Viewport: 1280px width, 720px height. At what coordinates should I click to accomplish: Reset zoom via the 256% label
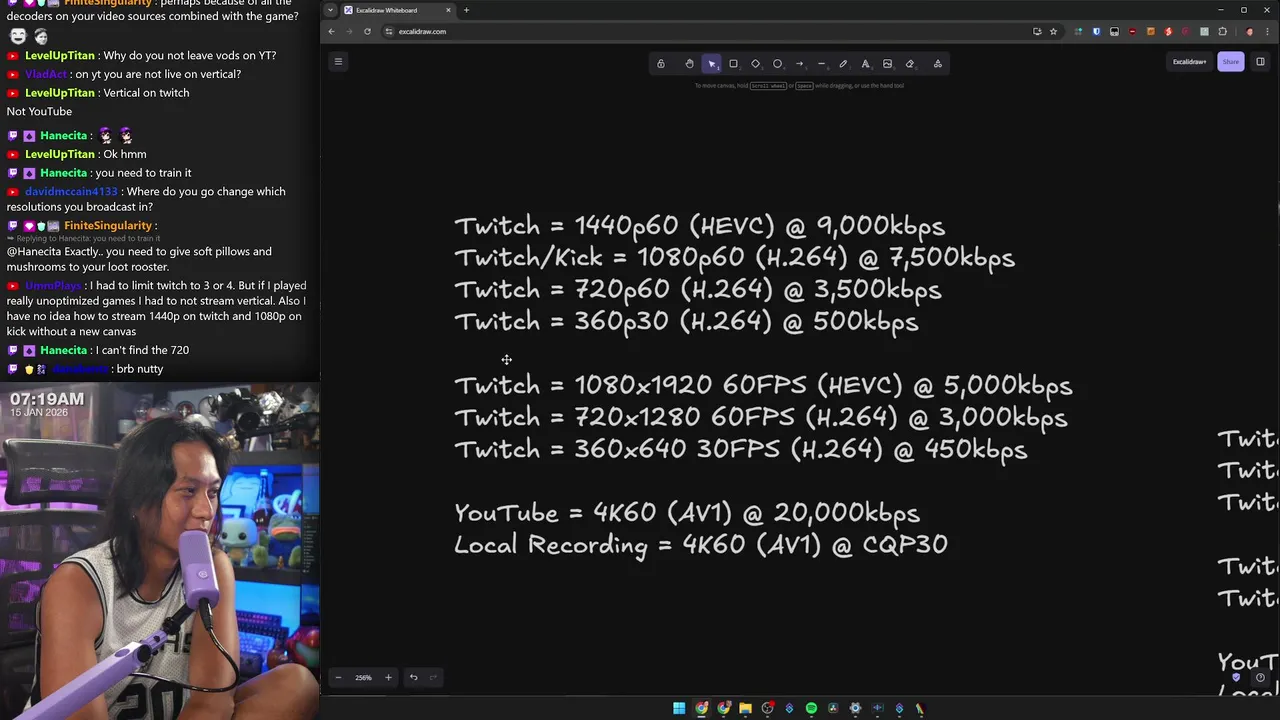tap(363, 677)
